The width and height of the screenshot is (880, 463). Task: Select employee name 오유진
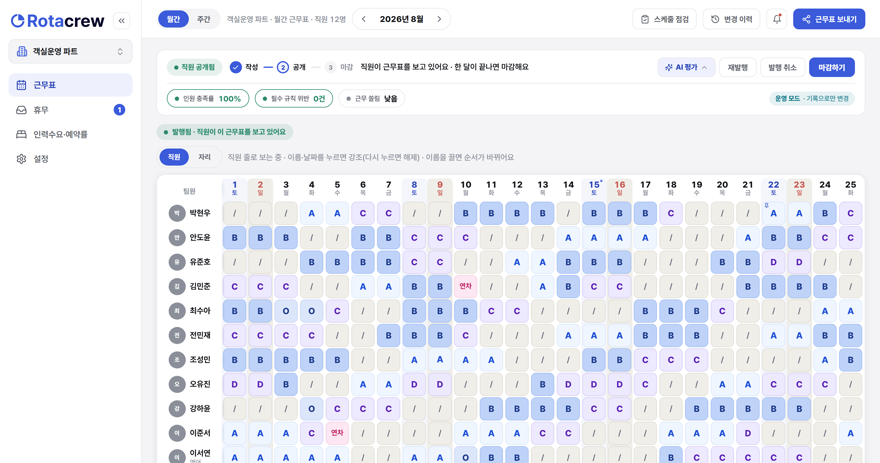(x=200, y=384)
